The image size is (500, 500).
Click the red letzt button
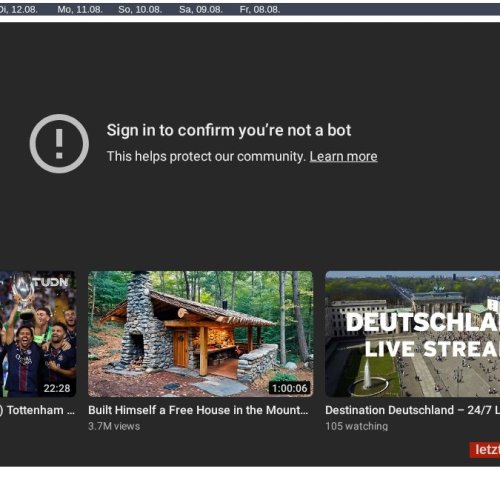[485, 450]
